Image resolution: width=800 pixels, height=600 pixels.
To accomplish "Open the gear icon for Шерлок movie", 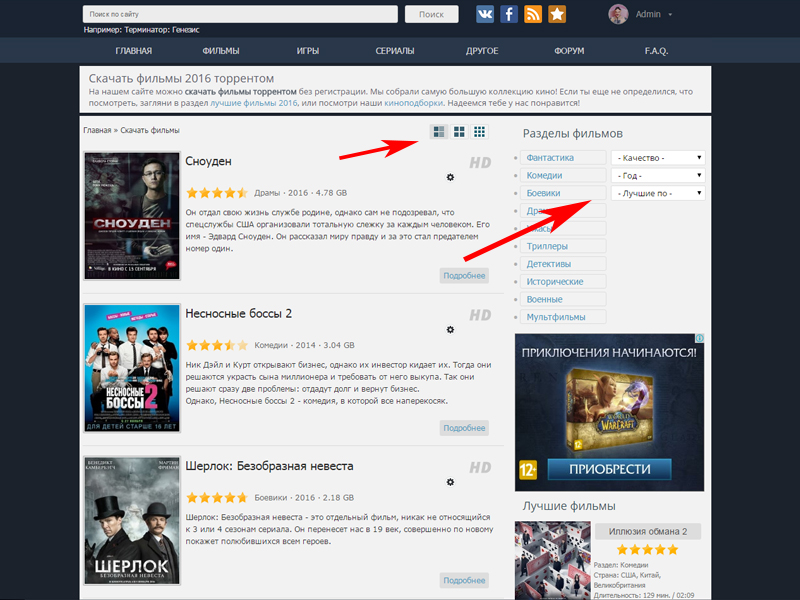I will click(x=450, y=482).
